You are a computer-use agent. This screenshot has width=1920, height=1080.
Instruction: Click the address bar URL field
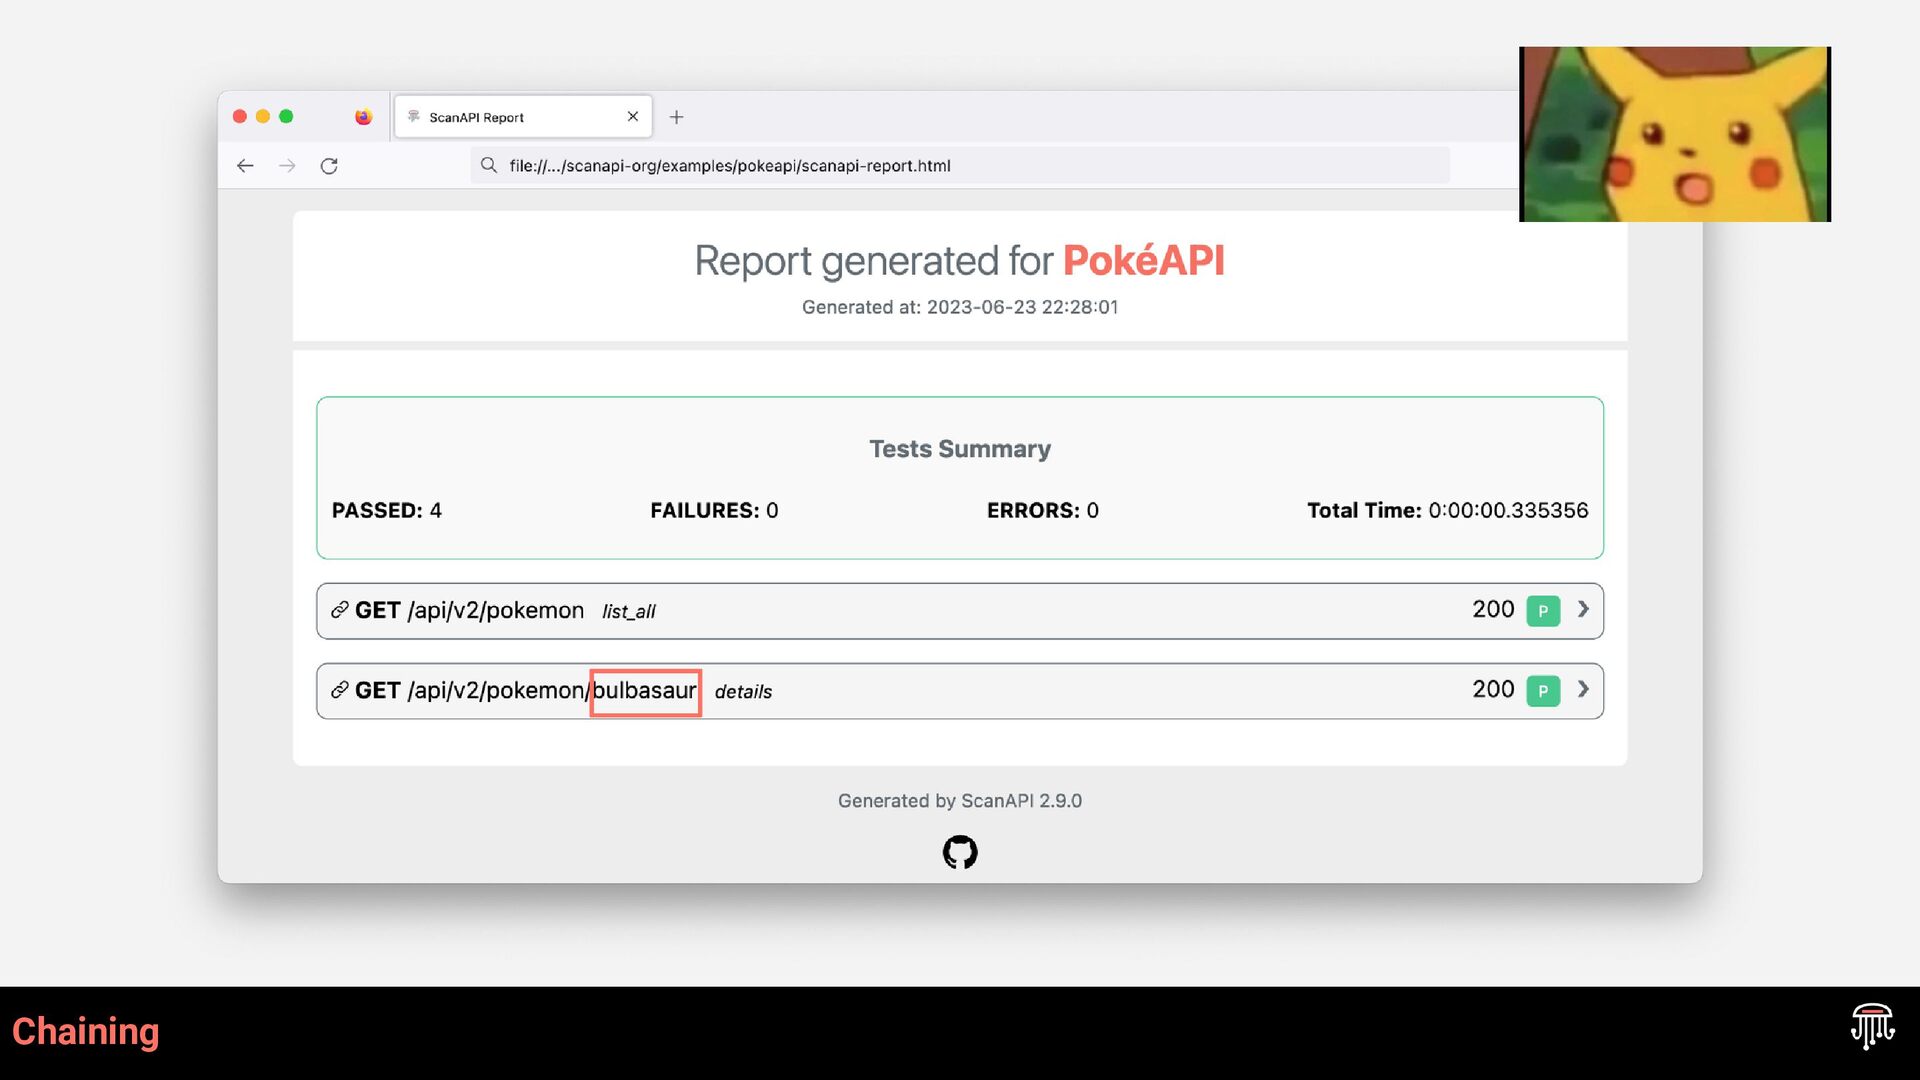(960, 166)
